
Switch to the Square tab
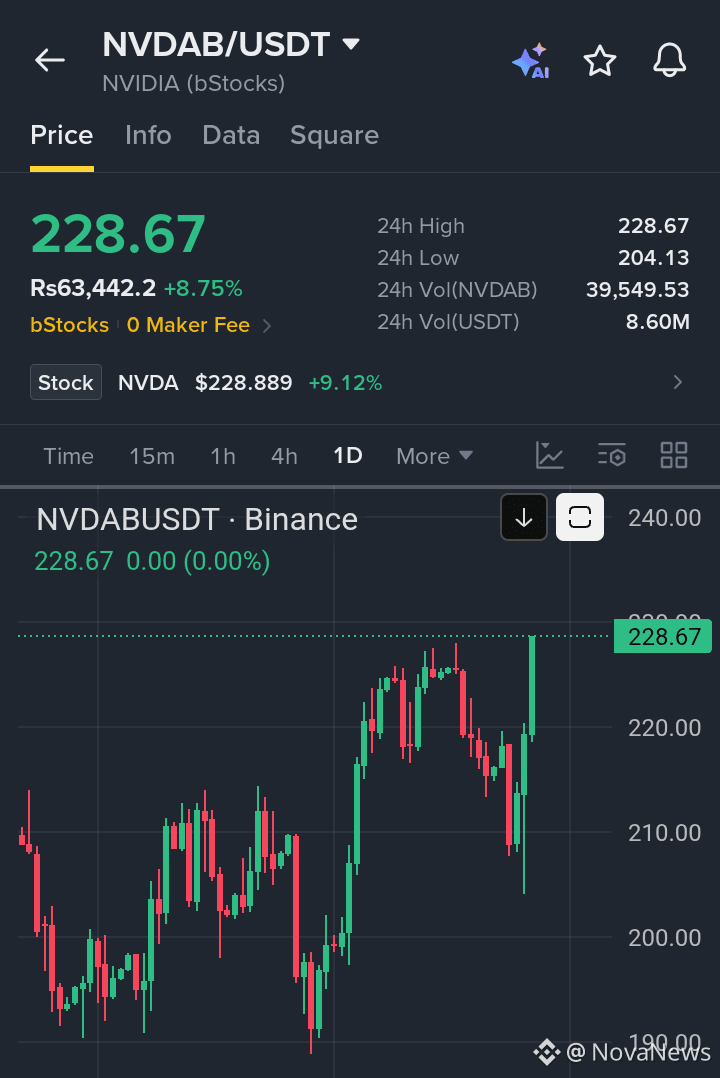(x=334, y=135)
